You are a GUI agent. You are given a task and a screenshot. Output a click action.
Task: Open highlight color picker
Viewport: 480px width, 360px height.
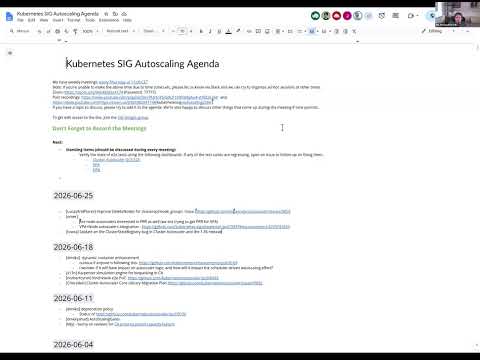tap(238, 31)
